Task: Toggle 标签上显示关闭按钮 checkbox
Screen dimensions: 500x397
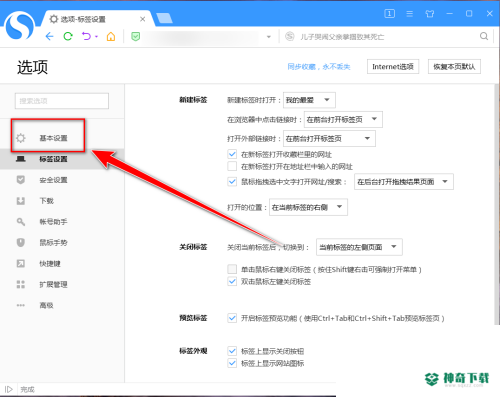Action: point(232,351)
